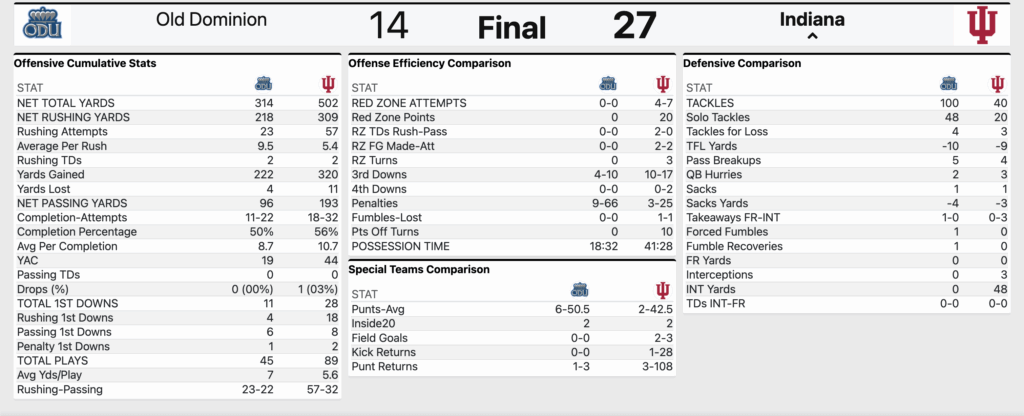This screenshot has width=1024, height=416.
Task: Click the Offensive Cumulative Stats panel title
Action: [85, 63]
